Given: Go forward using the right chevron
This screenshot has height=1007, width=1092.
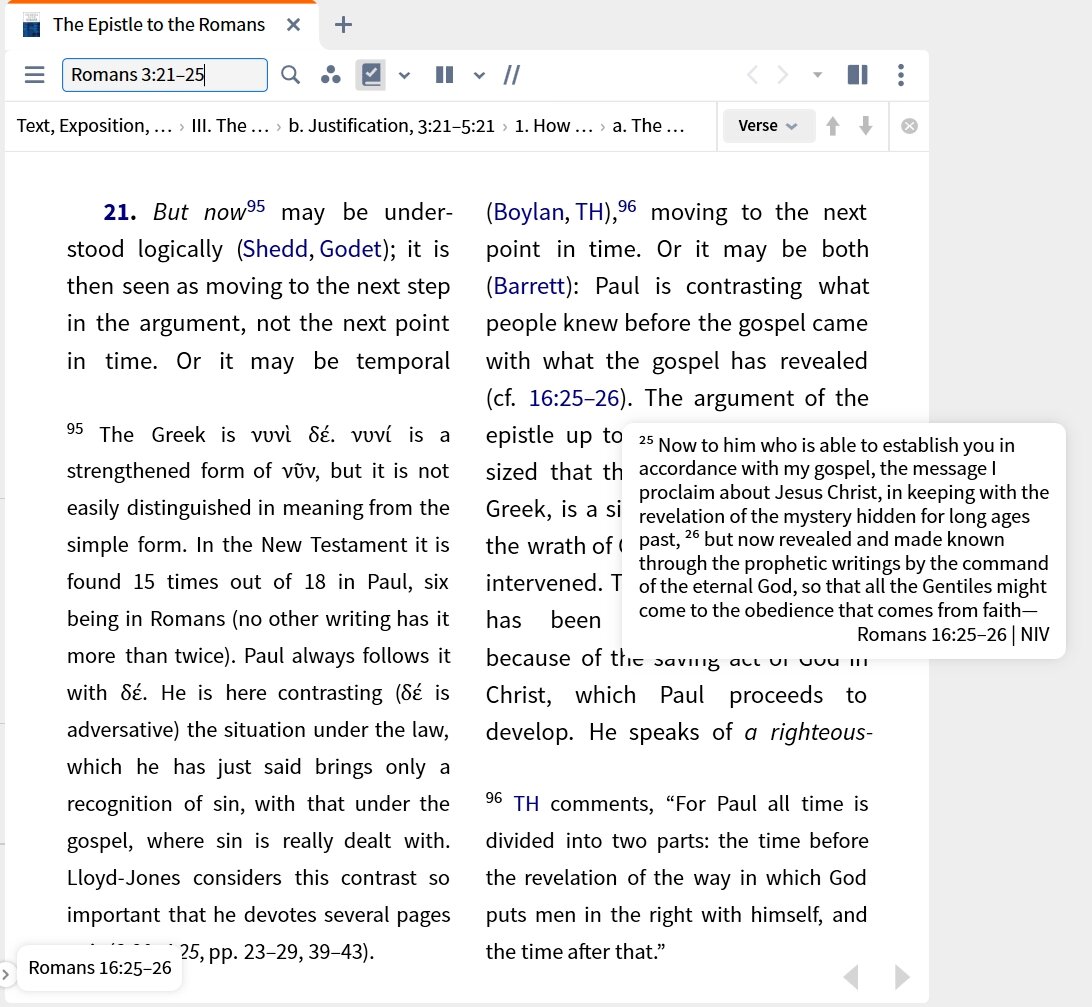Looking at the screenshot, I should coord(783,75).
